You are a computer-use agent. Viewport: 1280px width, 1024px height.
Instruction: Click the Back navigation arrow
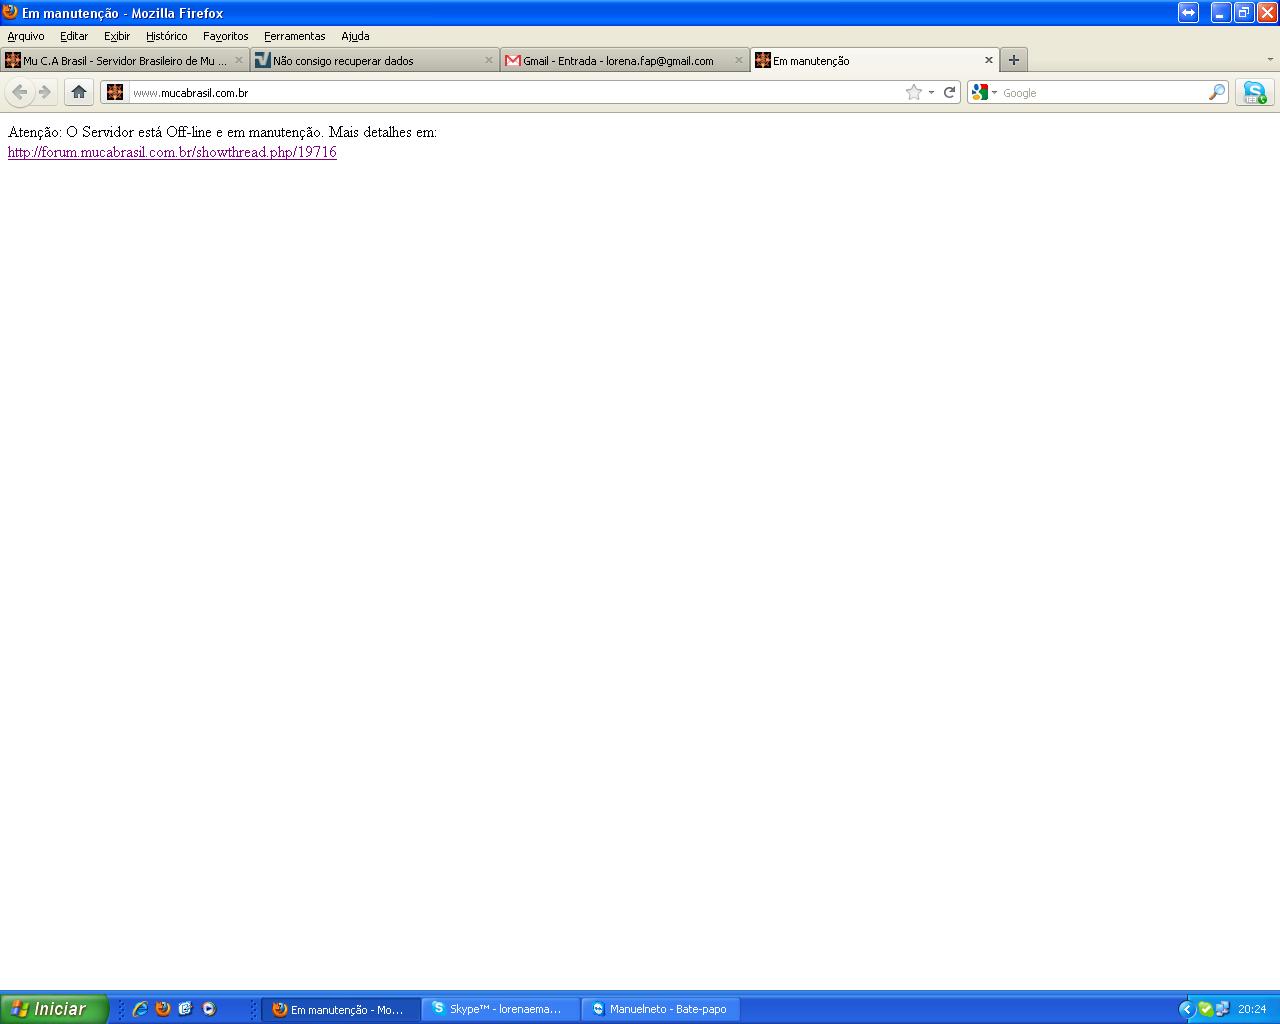[x=20, y=92]
